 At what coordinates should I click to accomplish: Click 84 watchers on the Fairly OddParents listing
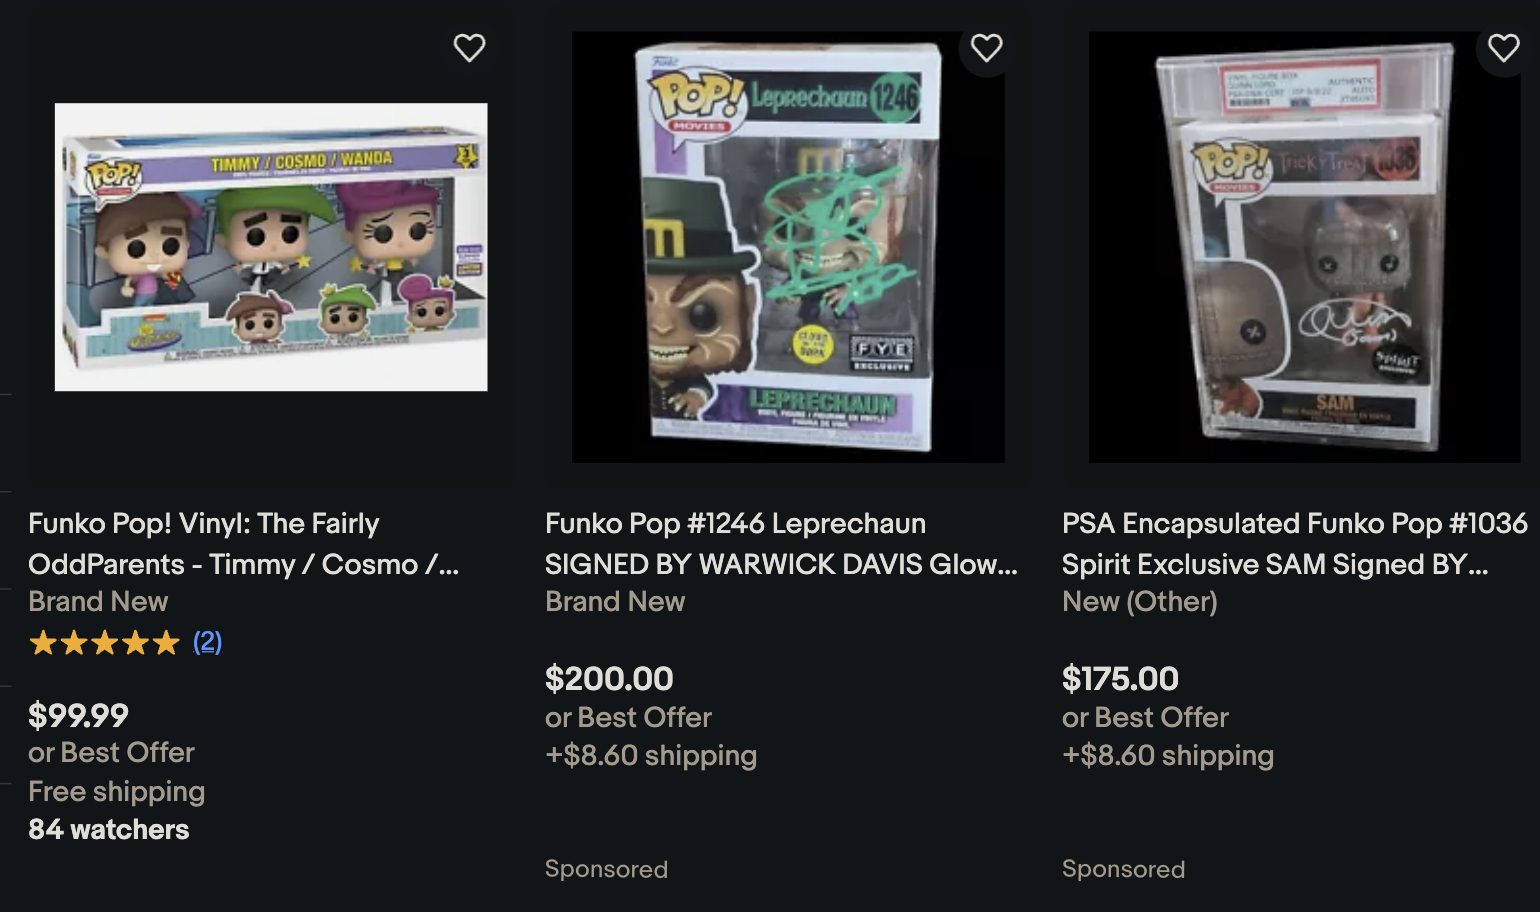[108, 829]
